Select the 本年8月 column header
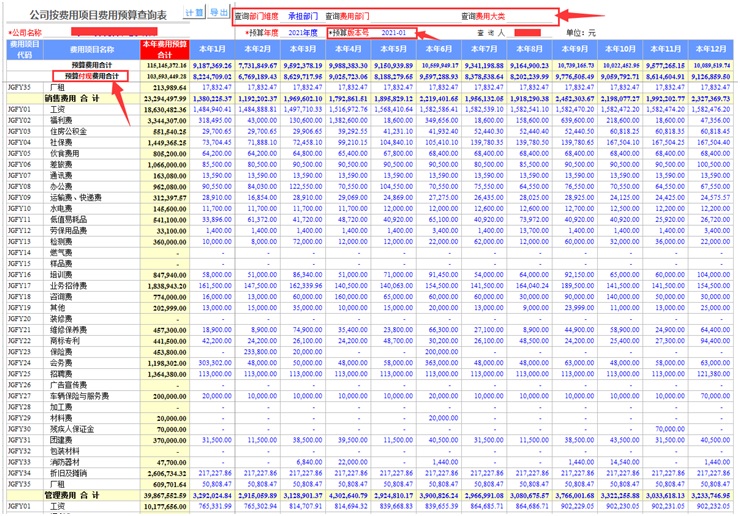This screenshot has height=516, width=740. click(530, 49)
